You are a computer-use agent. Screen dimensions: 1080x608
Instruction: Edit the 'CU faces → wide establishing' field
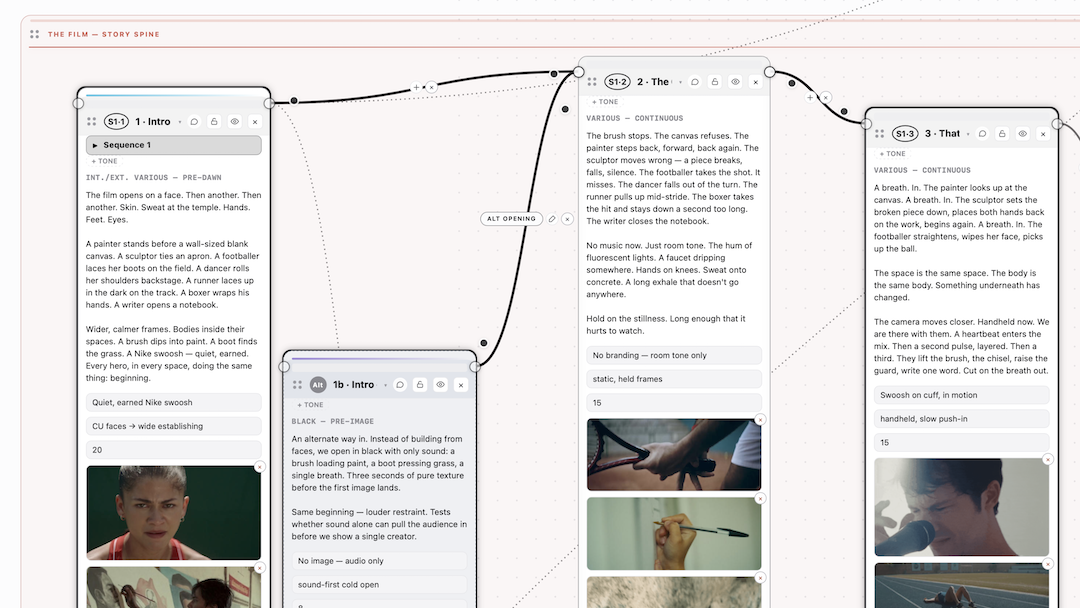[x=174, y=426]
